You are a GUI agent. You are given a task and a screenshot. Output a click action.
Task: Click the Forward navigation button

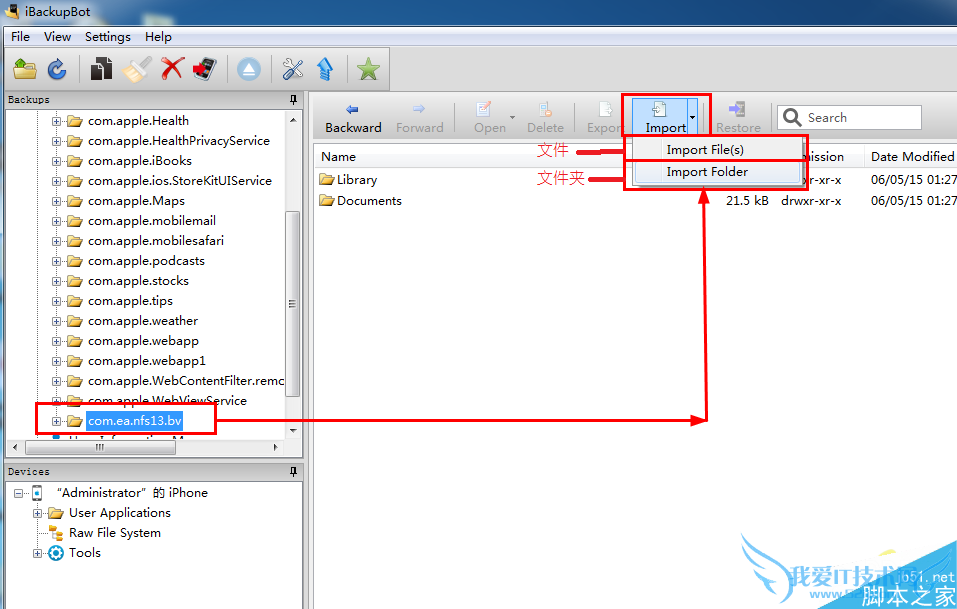tap(419, 118)
